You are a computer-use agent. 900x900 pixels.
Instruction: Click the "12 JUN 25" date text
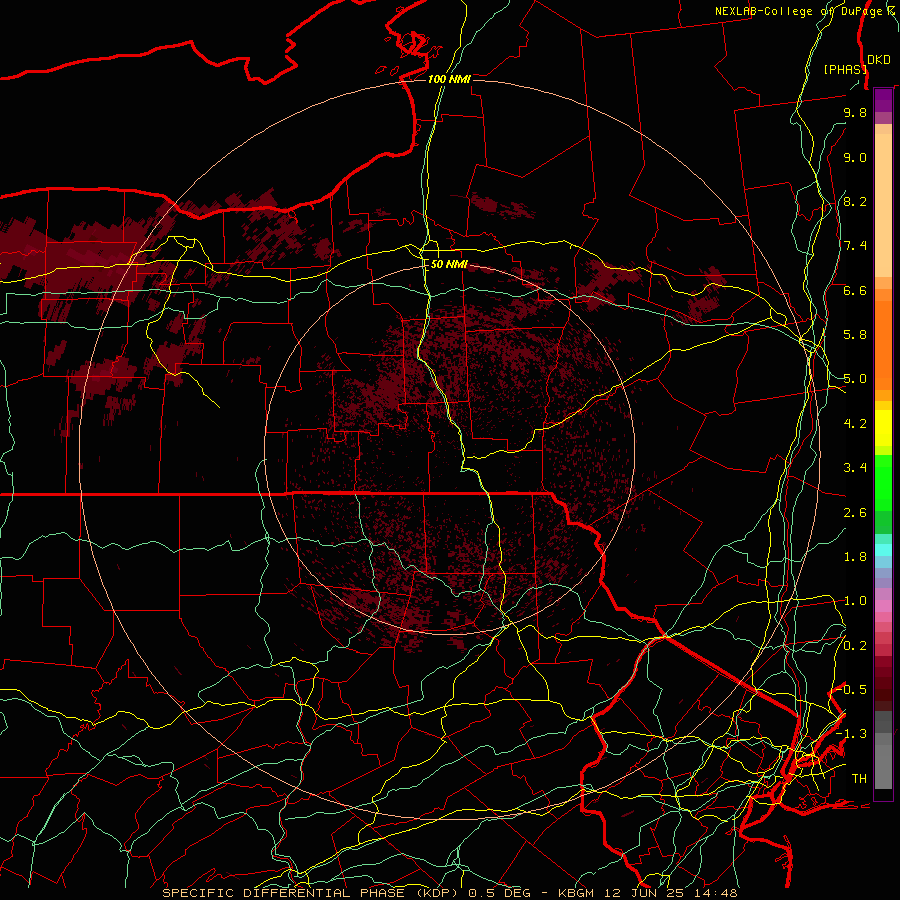[645, 893]
